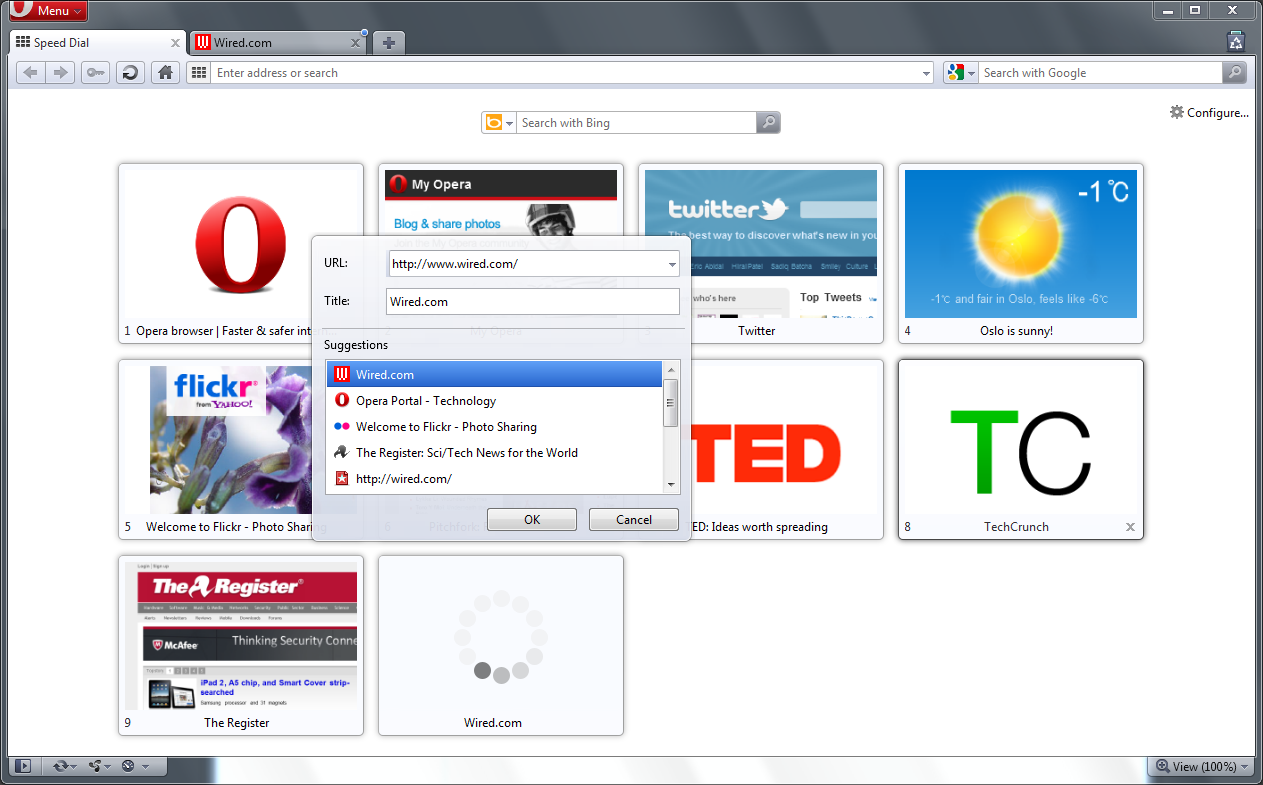The height and width of the screenshot is (785, 1263).
Task: Run the Google search magnifier button
Action: [1235, 72]
